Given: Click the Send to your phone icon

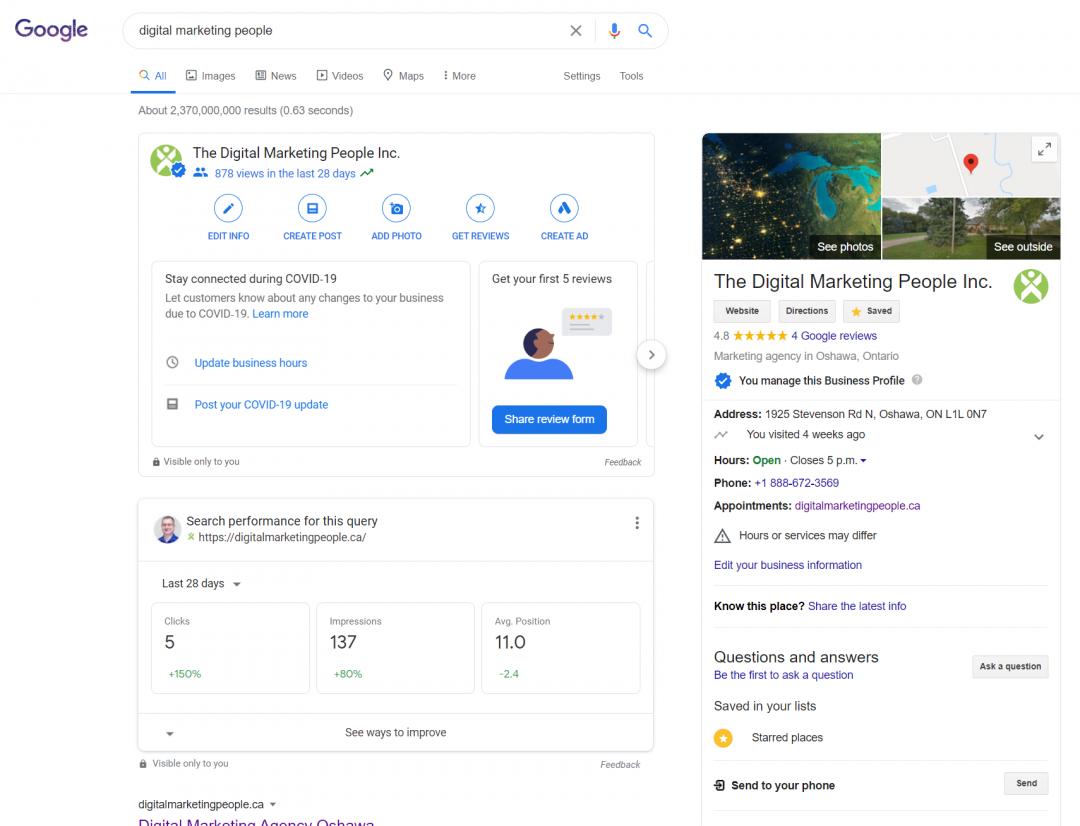Looking at the screenshot, I should (x=719, y=785).
